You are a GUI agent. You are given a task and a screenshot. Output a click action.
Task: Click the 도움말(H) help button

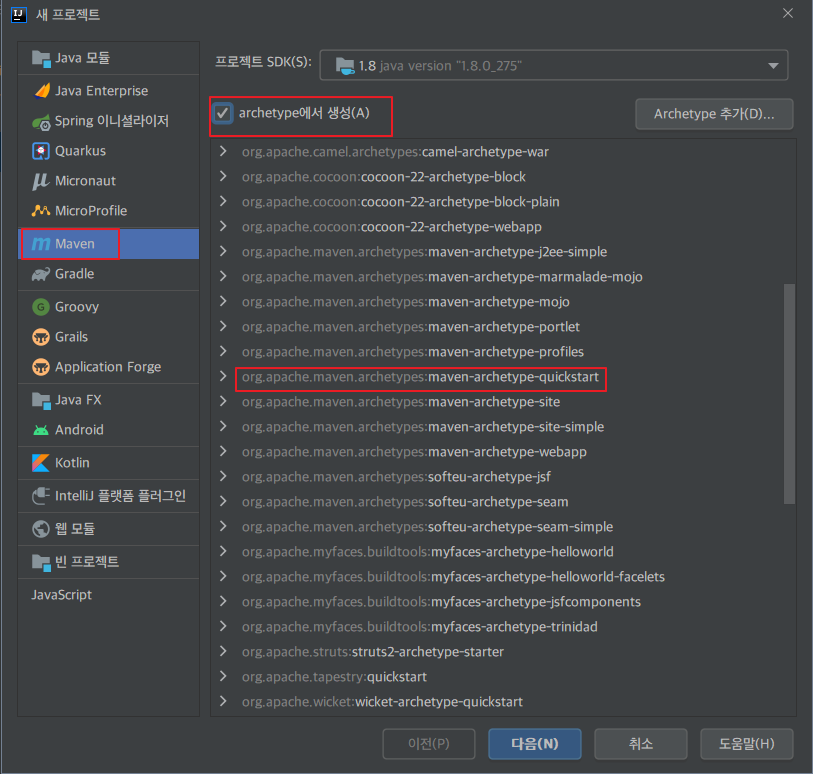(747, 744)
